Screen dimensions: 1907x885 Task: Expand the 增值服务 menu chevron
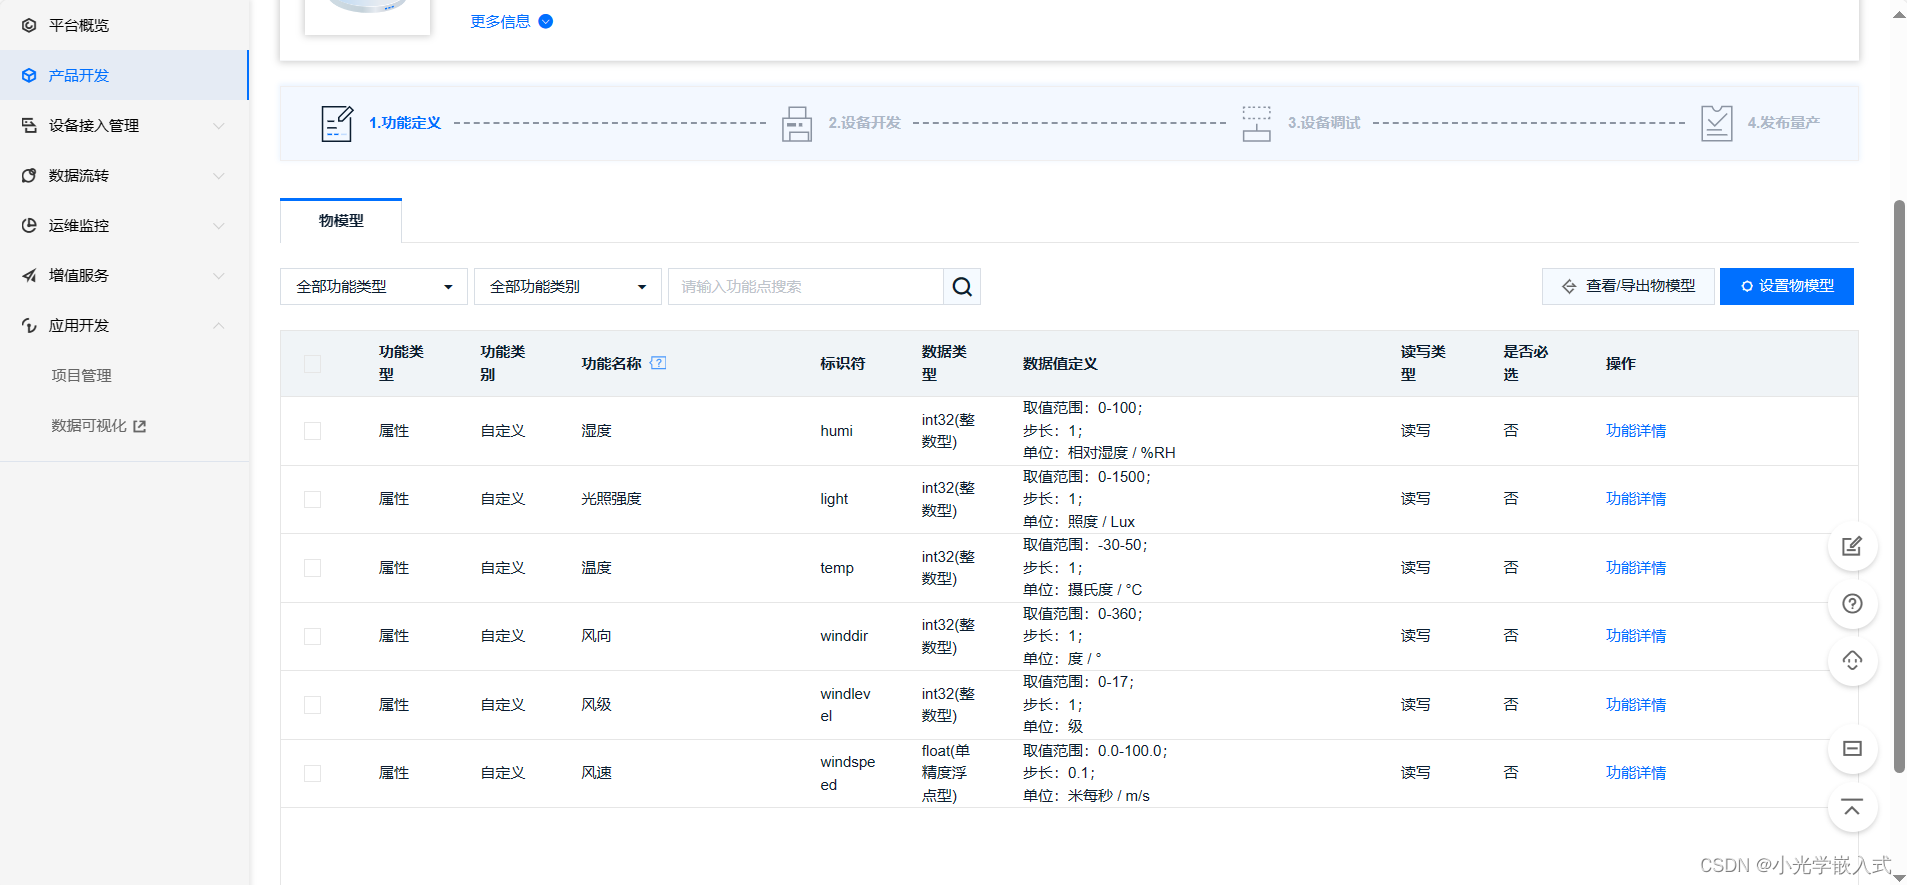click(x=218, y=276)
